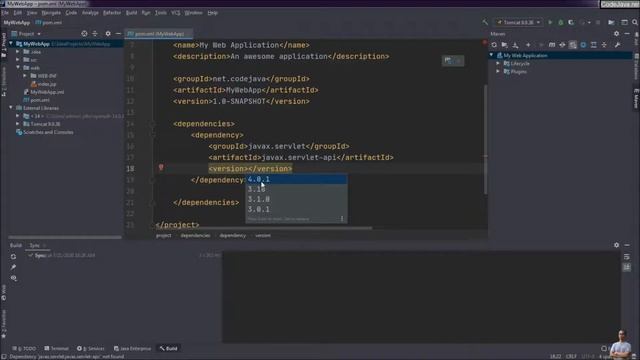Select Tomcat 9.0.36 library in project tree
The width and height of the screenshot is (640, 360).
42,124
